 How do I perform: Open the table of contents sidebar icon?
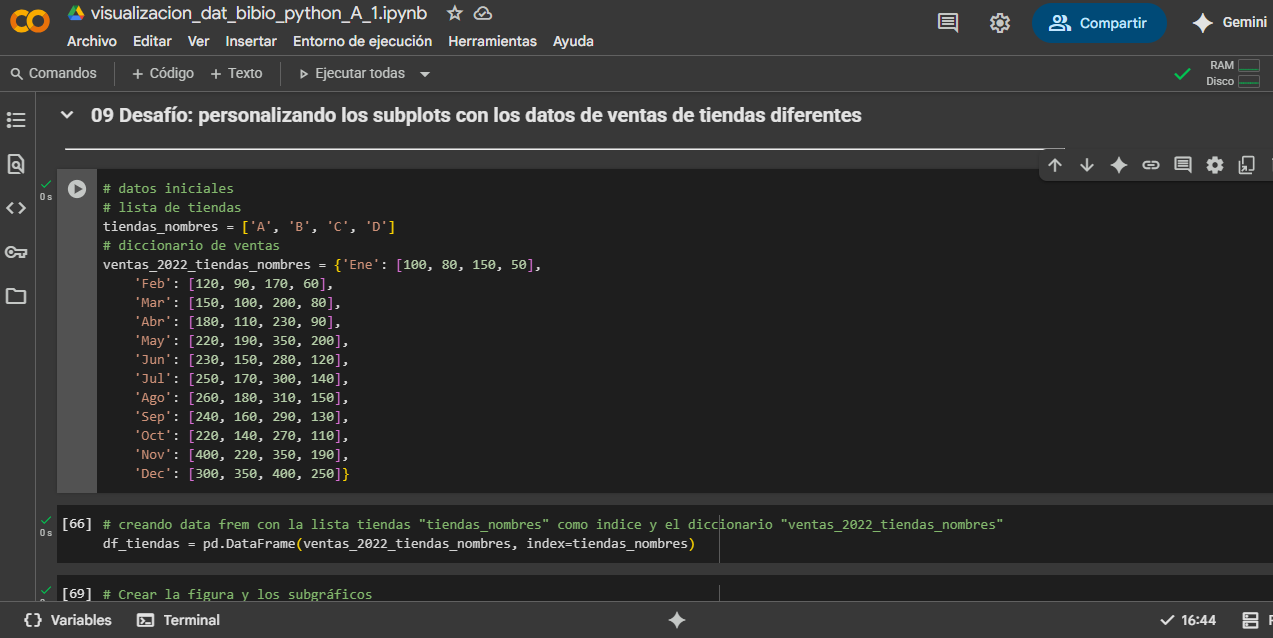[16, 120]
